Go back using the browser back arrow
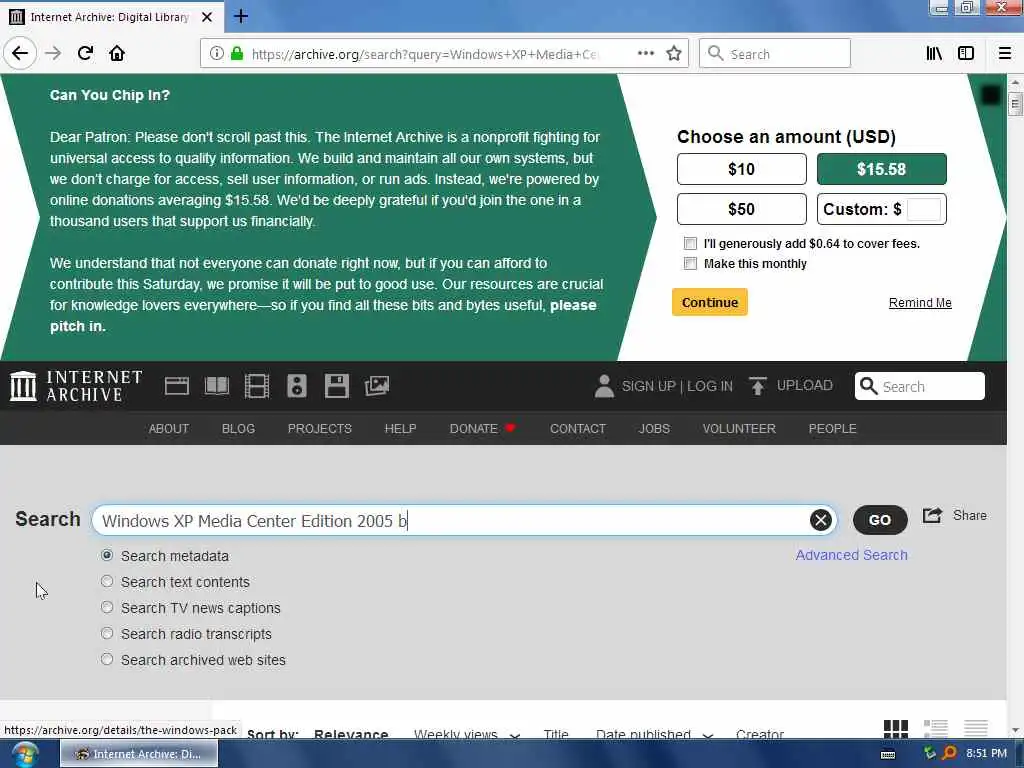This screenshot has height=768, width=1024. click(20, 53)
